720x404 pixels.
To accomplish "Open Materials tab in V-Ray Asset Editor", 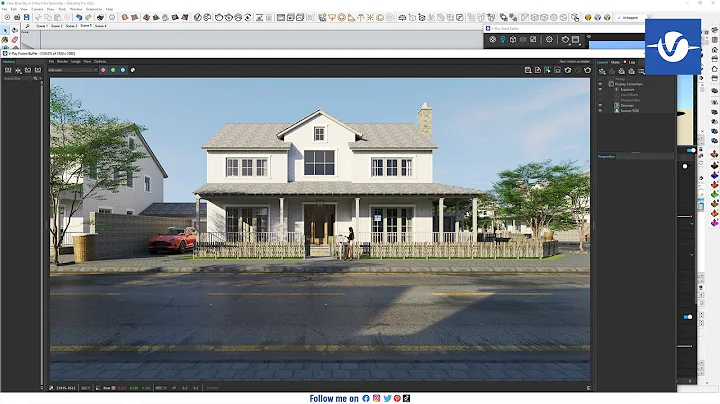I will pos(493,39).
